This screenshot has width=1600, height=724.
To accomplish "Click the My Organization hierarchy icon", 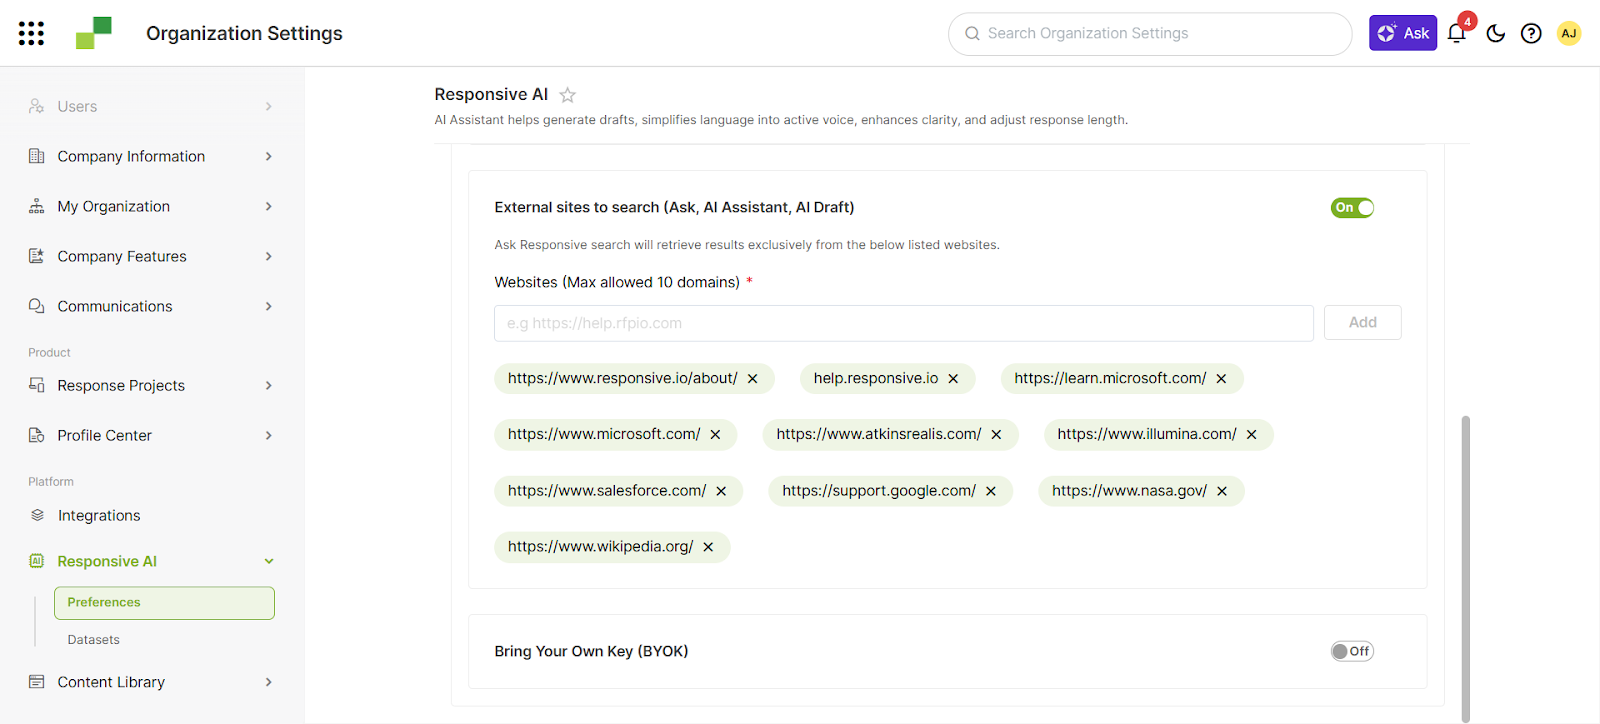I will tap(37, 206).
